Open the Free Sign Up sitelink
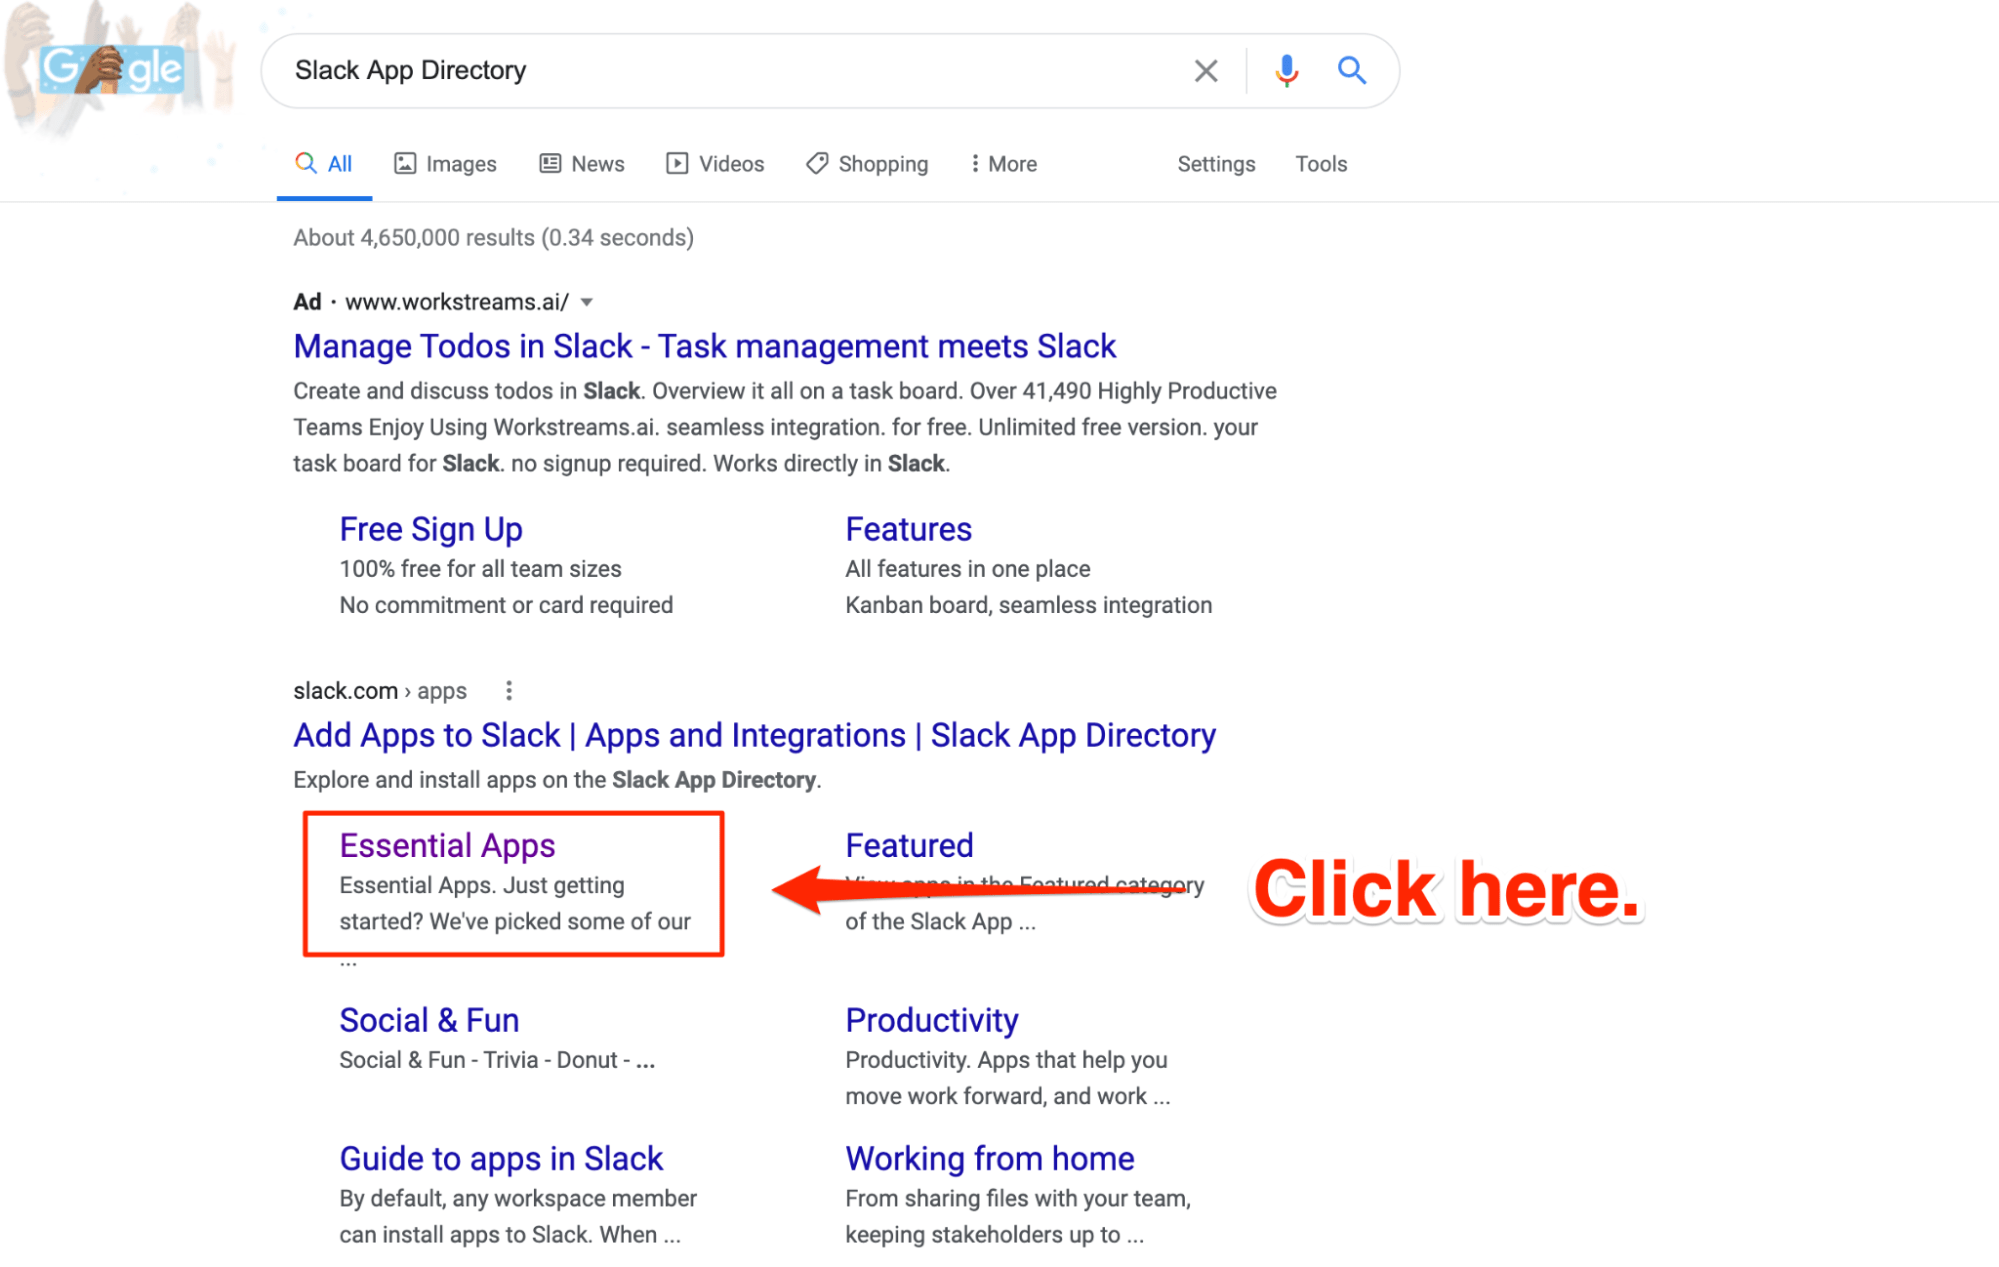The image size is (1999, 1267). pyautogui.click(x=431, y=529)
